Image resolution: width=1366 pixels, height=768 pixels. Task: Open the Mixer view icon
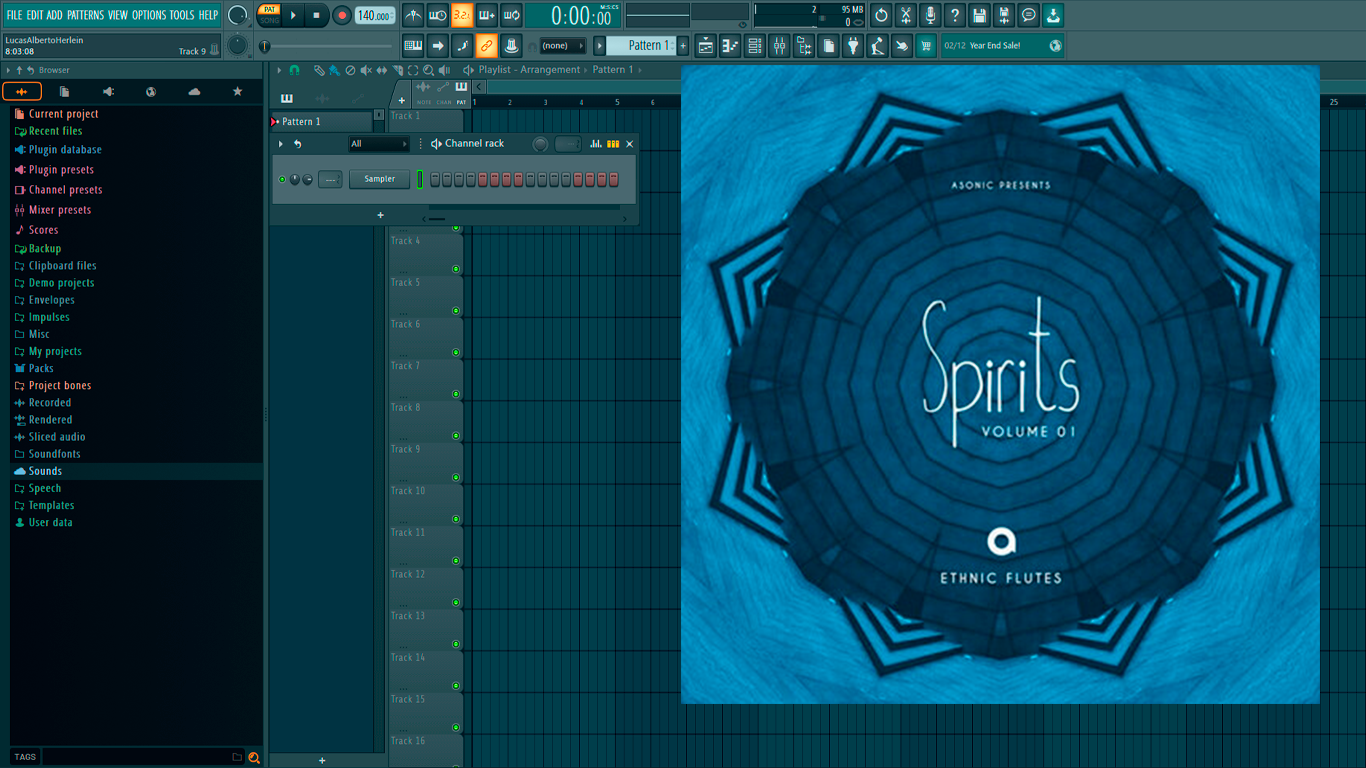click(779, 45)
